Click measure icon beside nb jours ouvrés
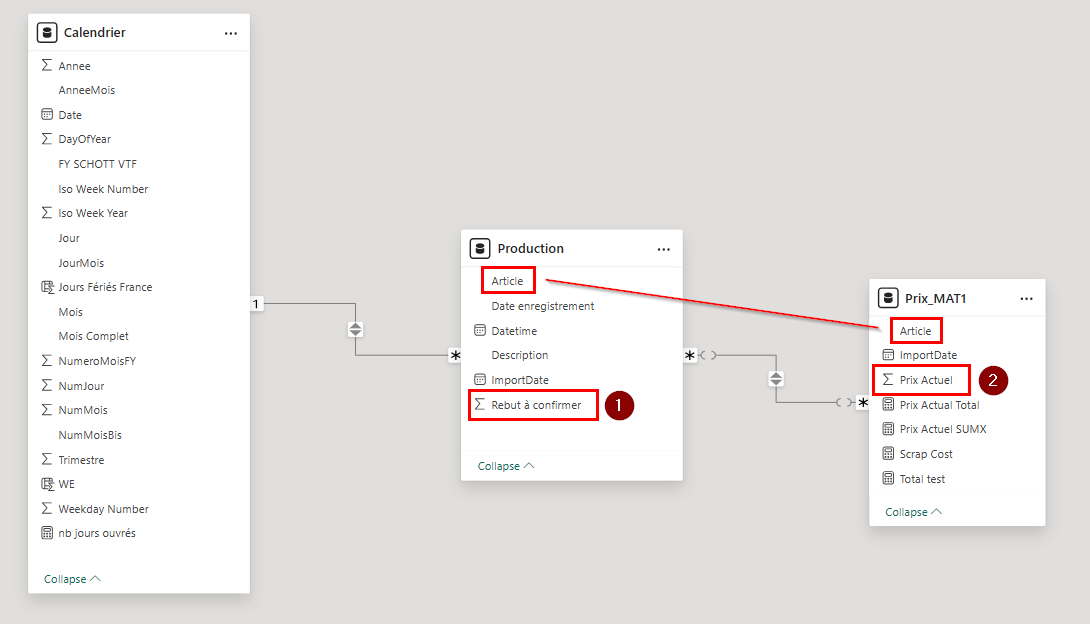The image size is (1090, 624). (47, 533)
